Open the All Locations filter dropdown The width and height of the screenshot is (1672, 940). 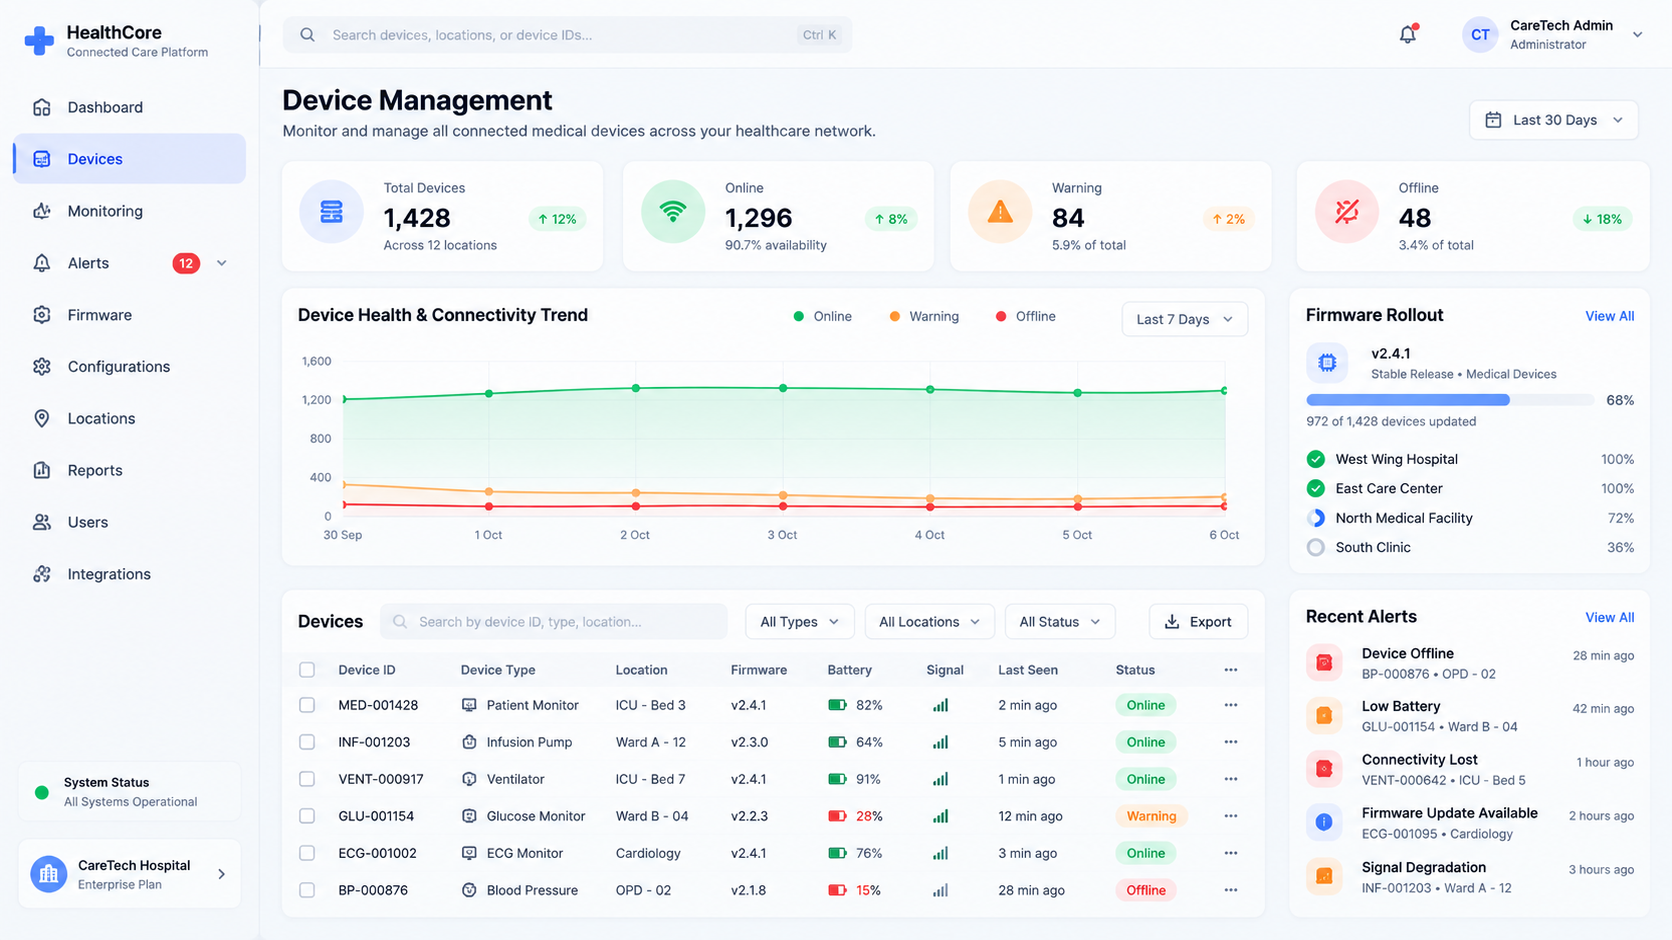[x=930, y=622]
